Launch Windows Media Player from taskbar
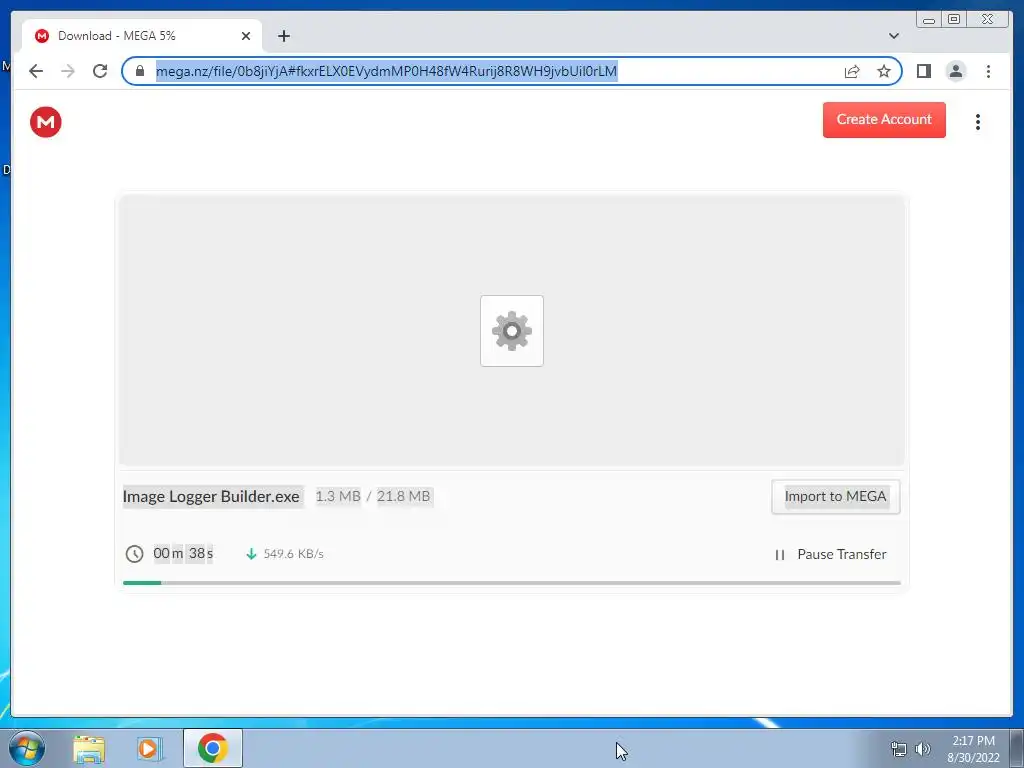 [x=150, y=749]
